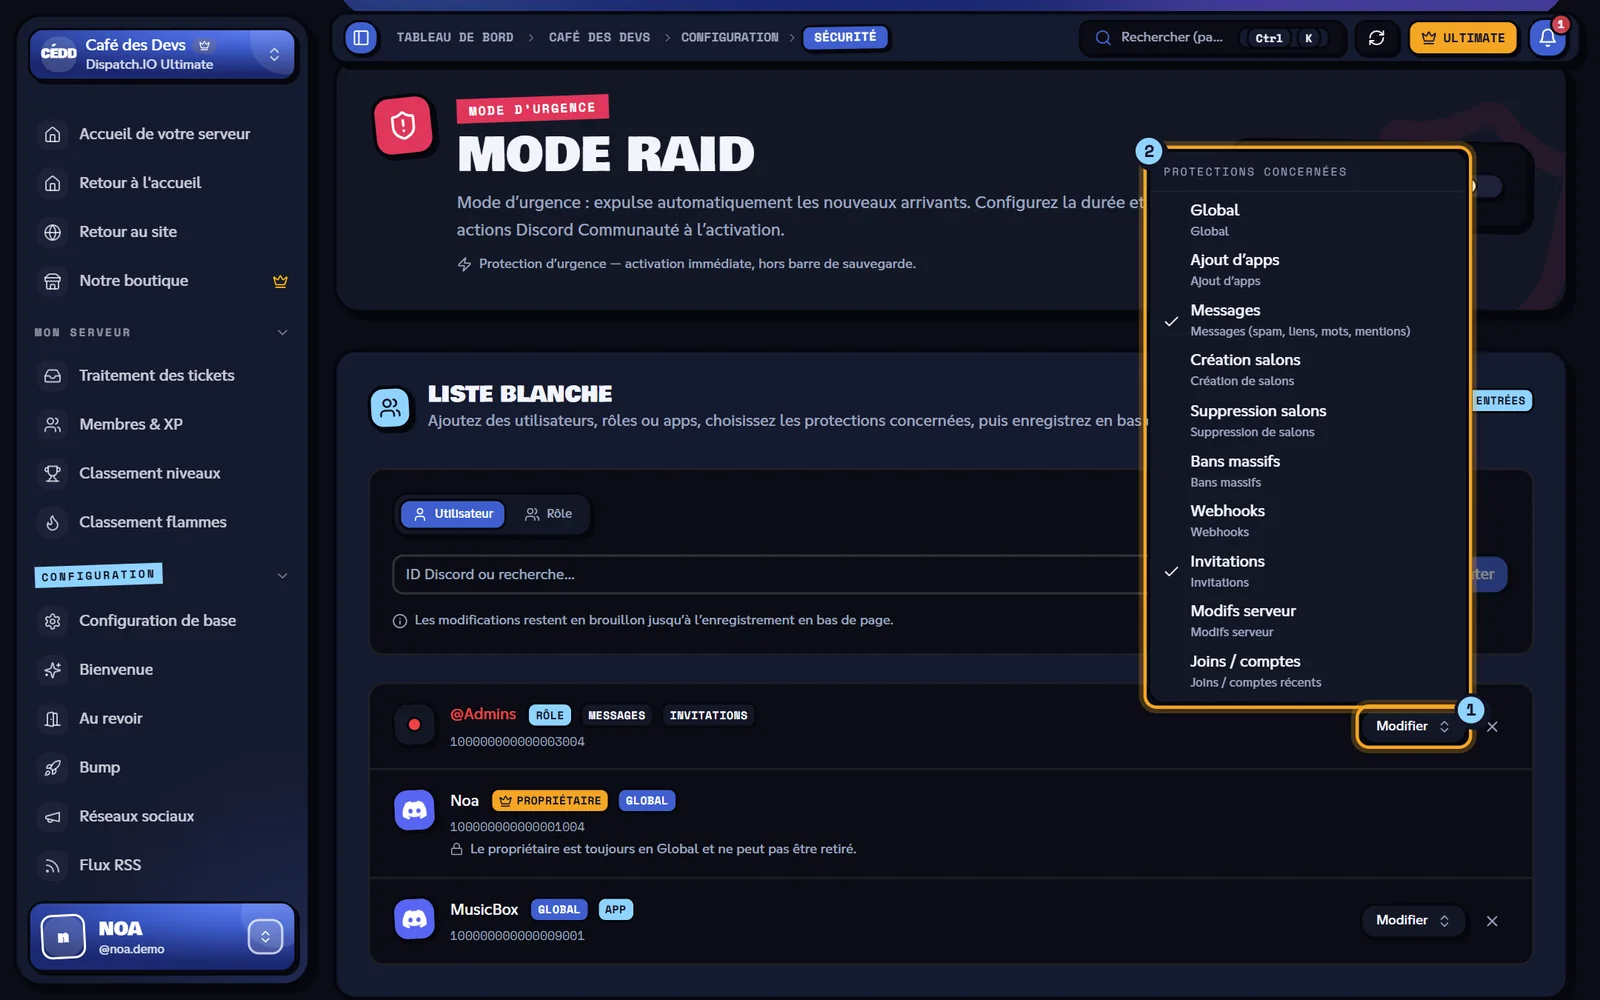Click the refresh icon in top bar
The height and width of the screenshot is (1000, 1600).
(1377, 38)
